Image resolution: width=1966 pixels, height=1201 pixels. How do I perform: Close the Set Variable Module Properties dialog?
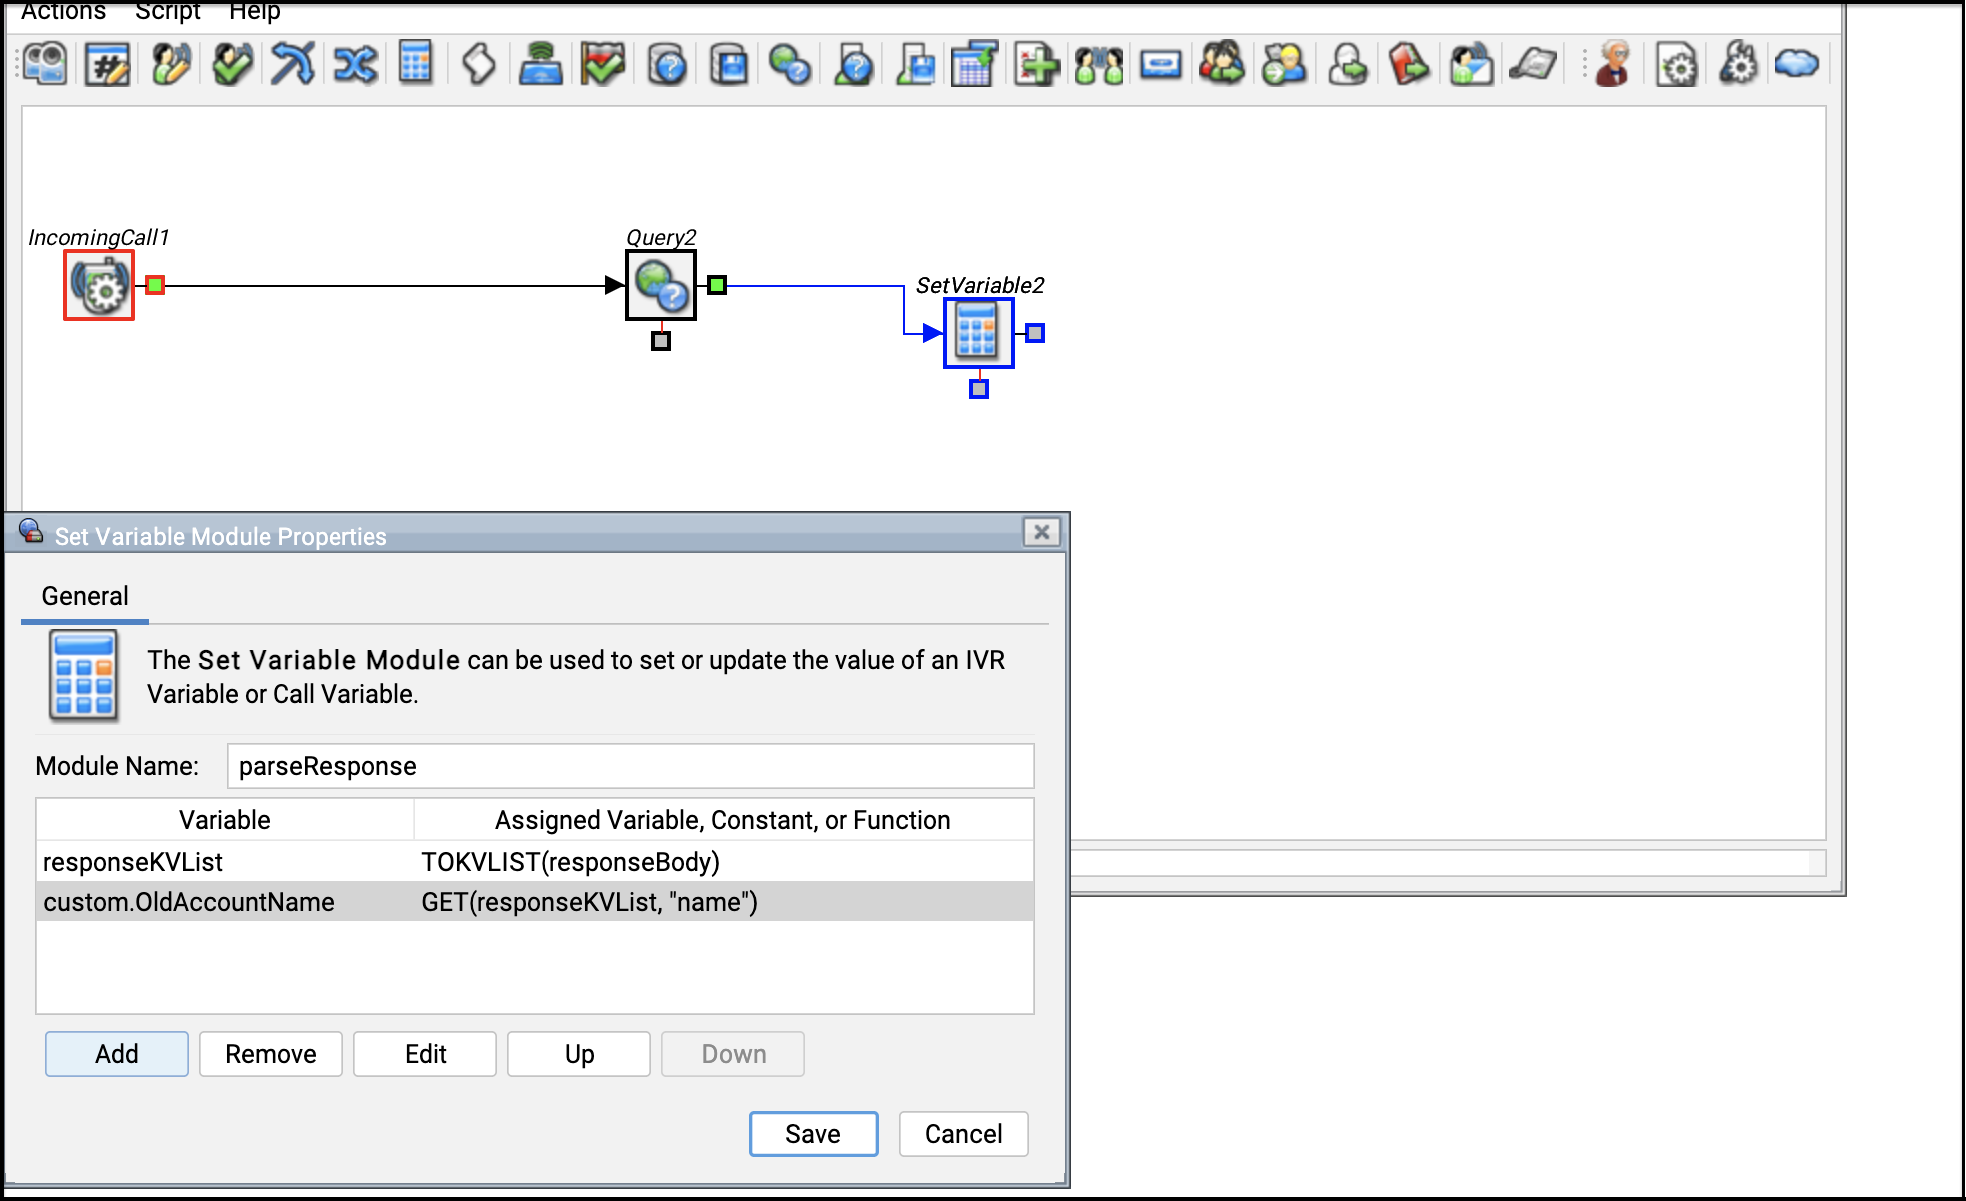coord(1042,532)
